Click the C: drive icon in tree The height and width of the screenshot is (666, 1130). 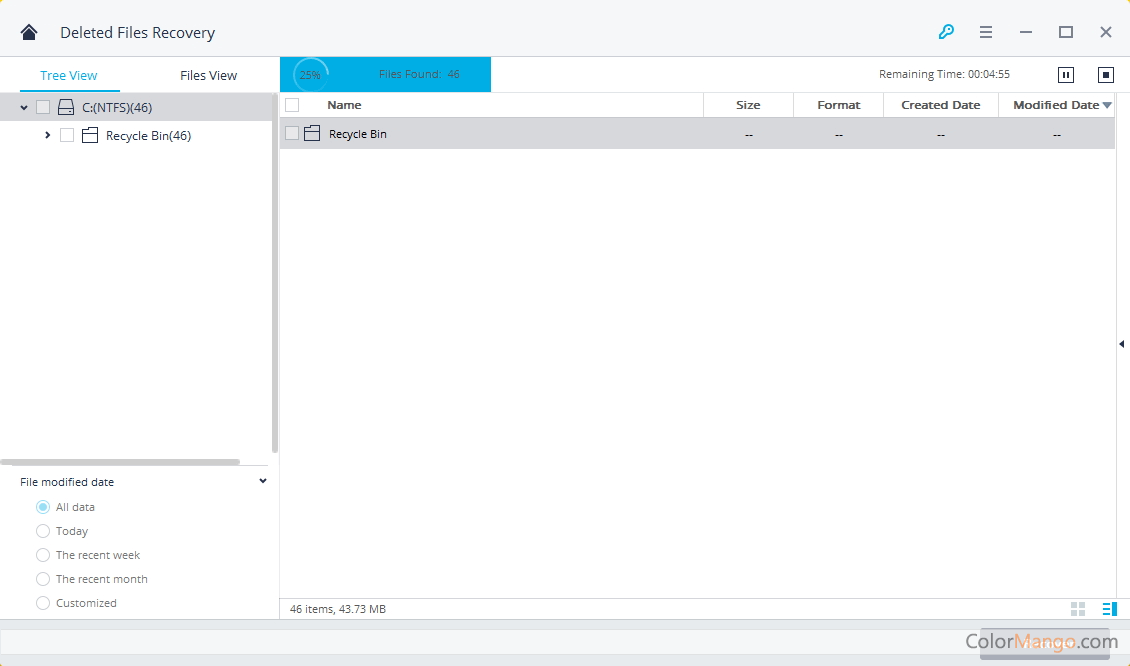point(66,107)
